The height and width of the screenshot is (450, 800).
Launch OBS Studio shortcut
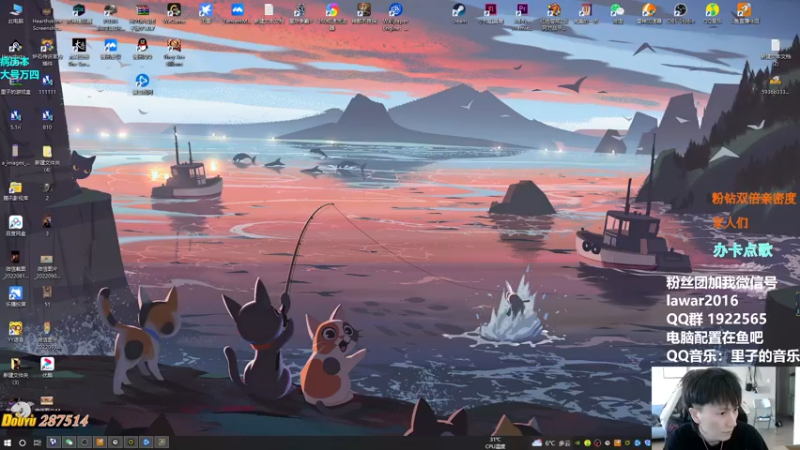coord(680,13)
